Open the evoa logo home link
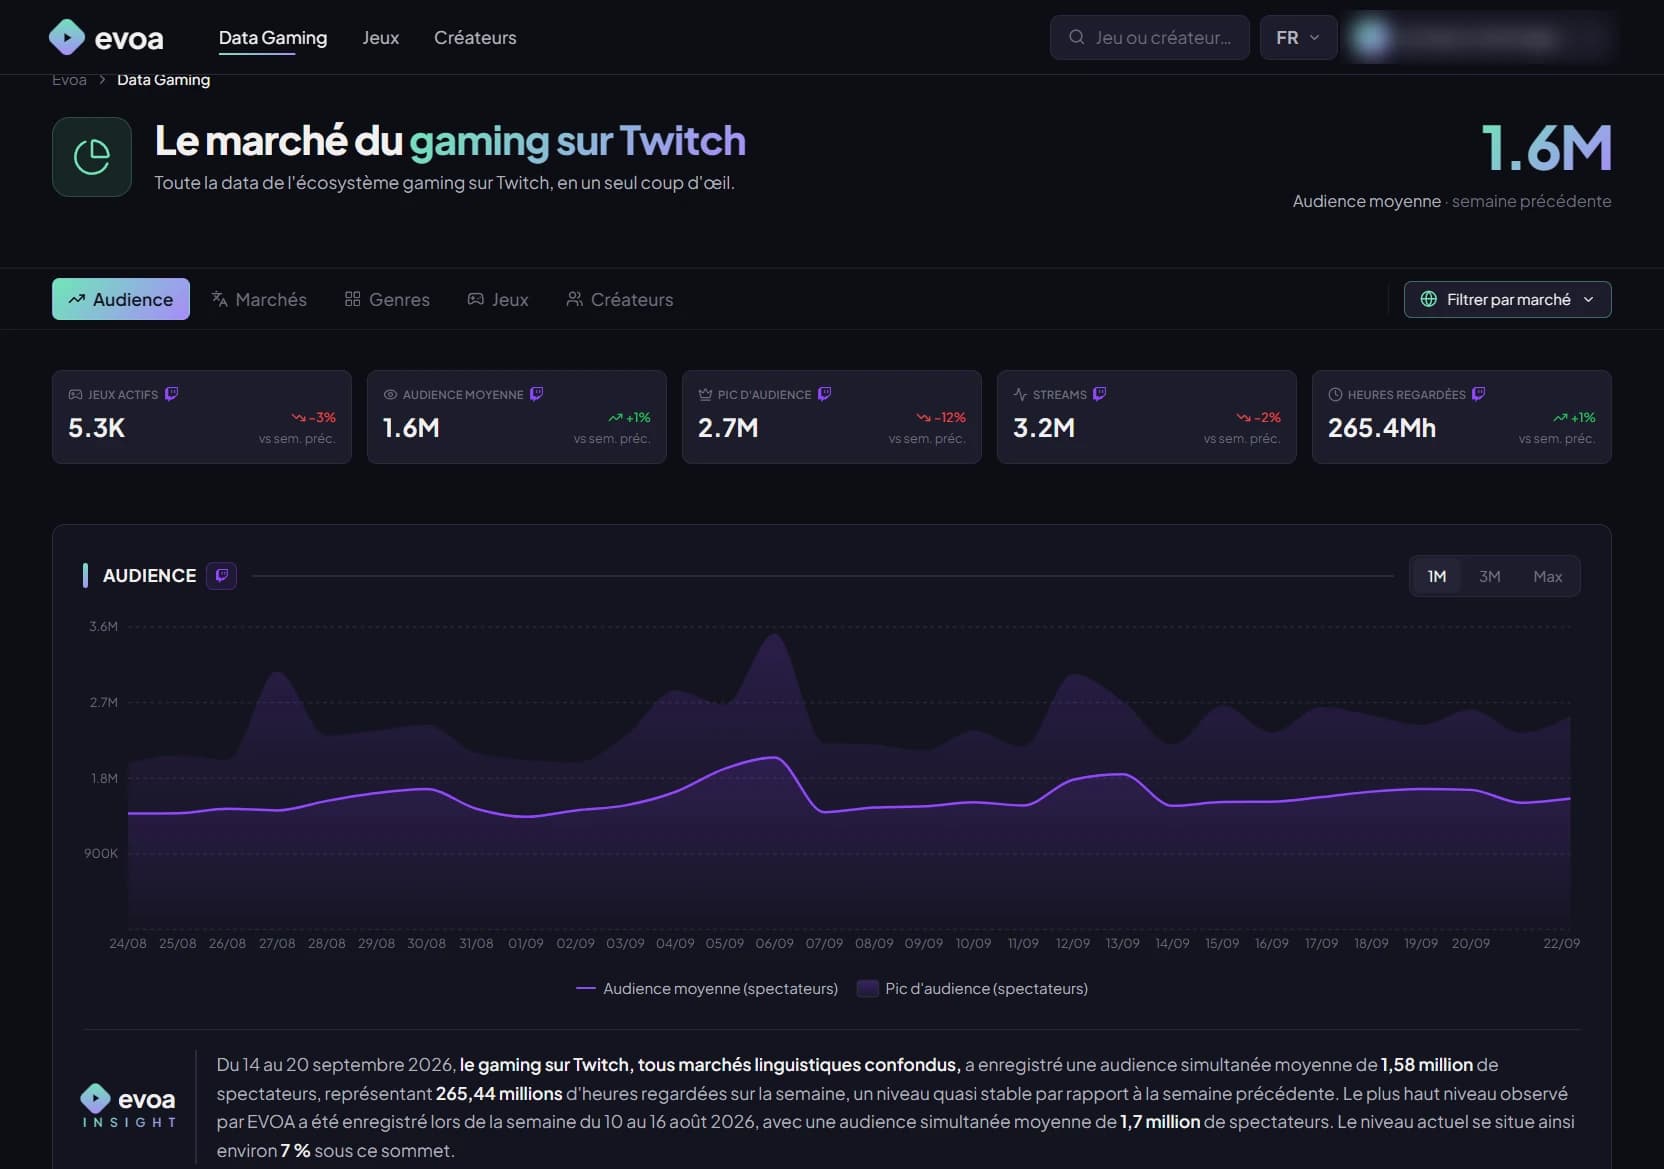This screenshot has height=1169, width=1664. pyautogui.click(x=106, y=38)
